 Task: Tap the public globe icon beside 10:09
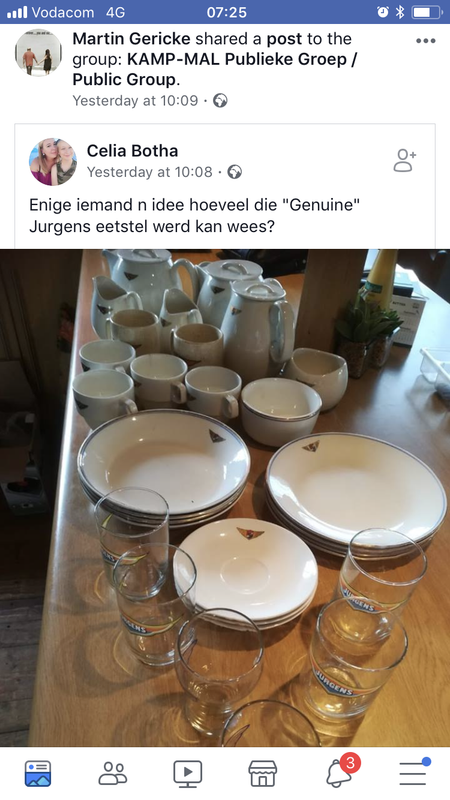click(x=220, y=101)
